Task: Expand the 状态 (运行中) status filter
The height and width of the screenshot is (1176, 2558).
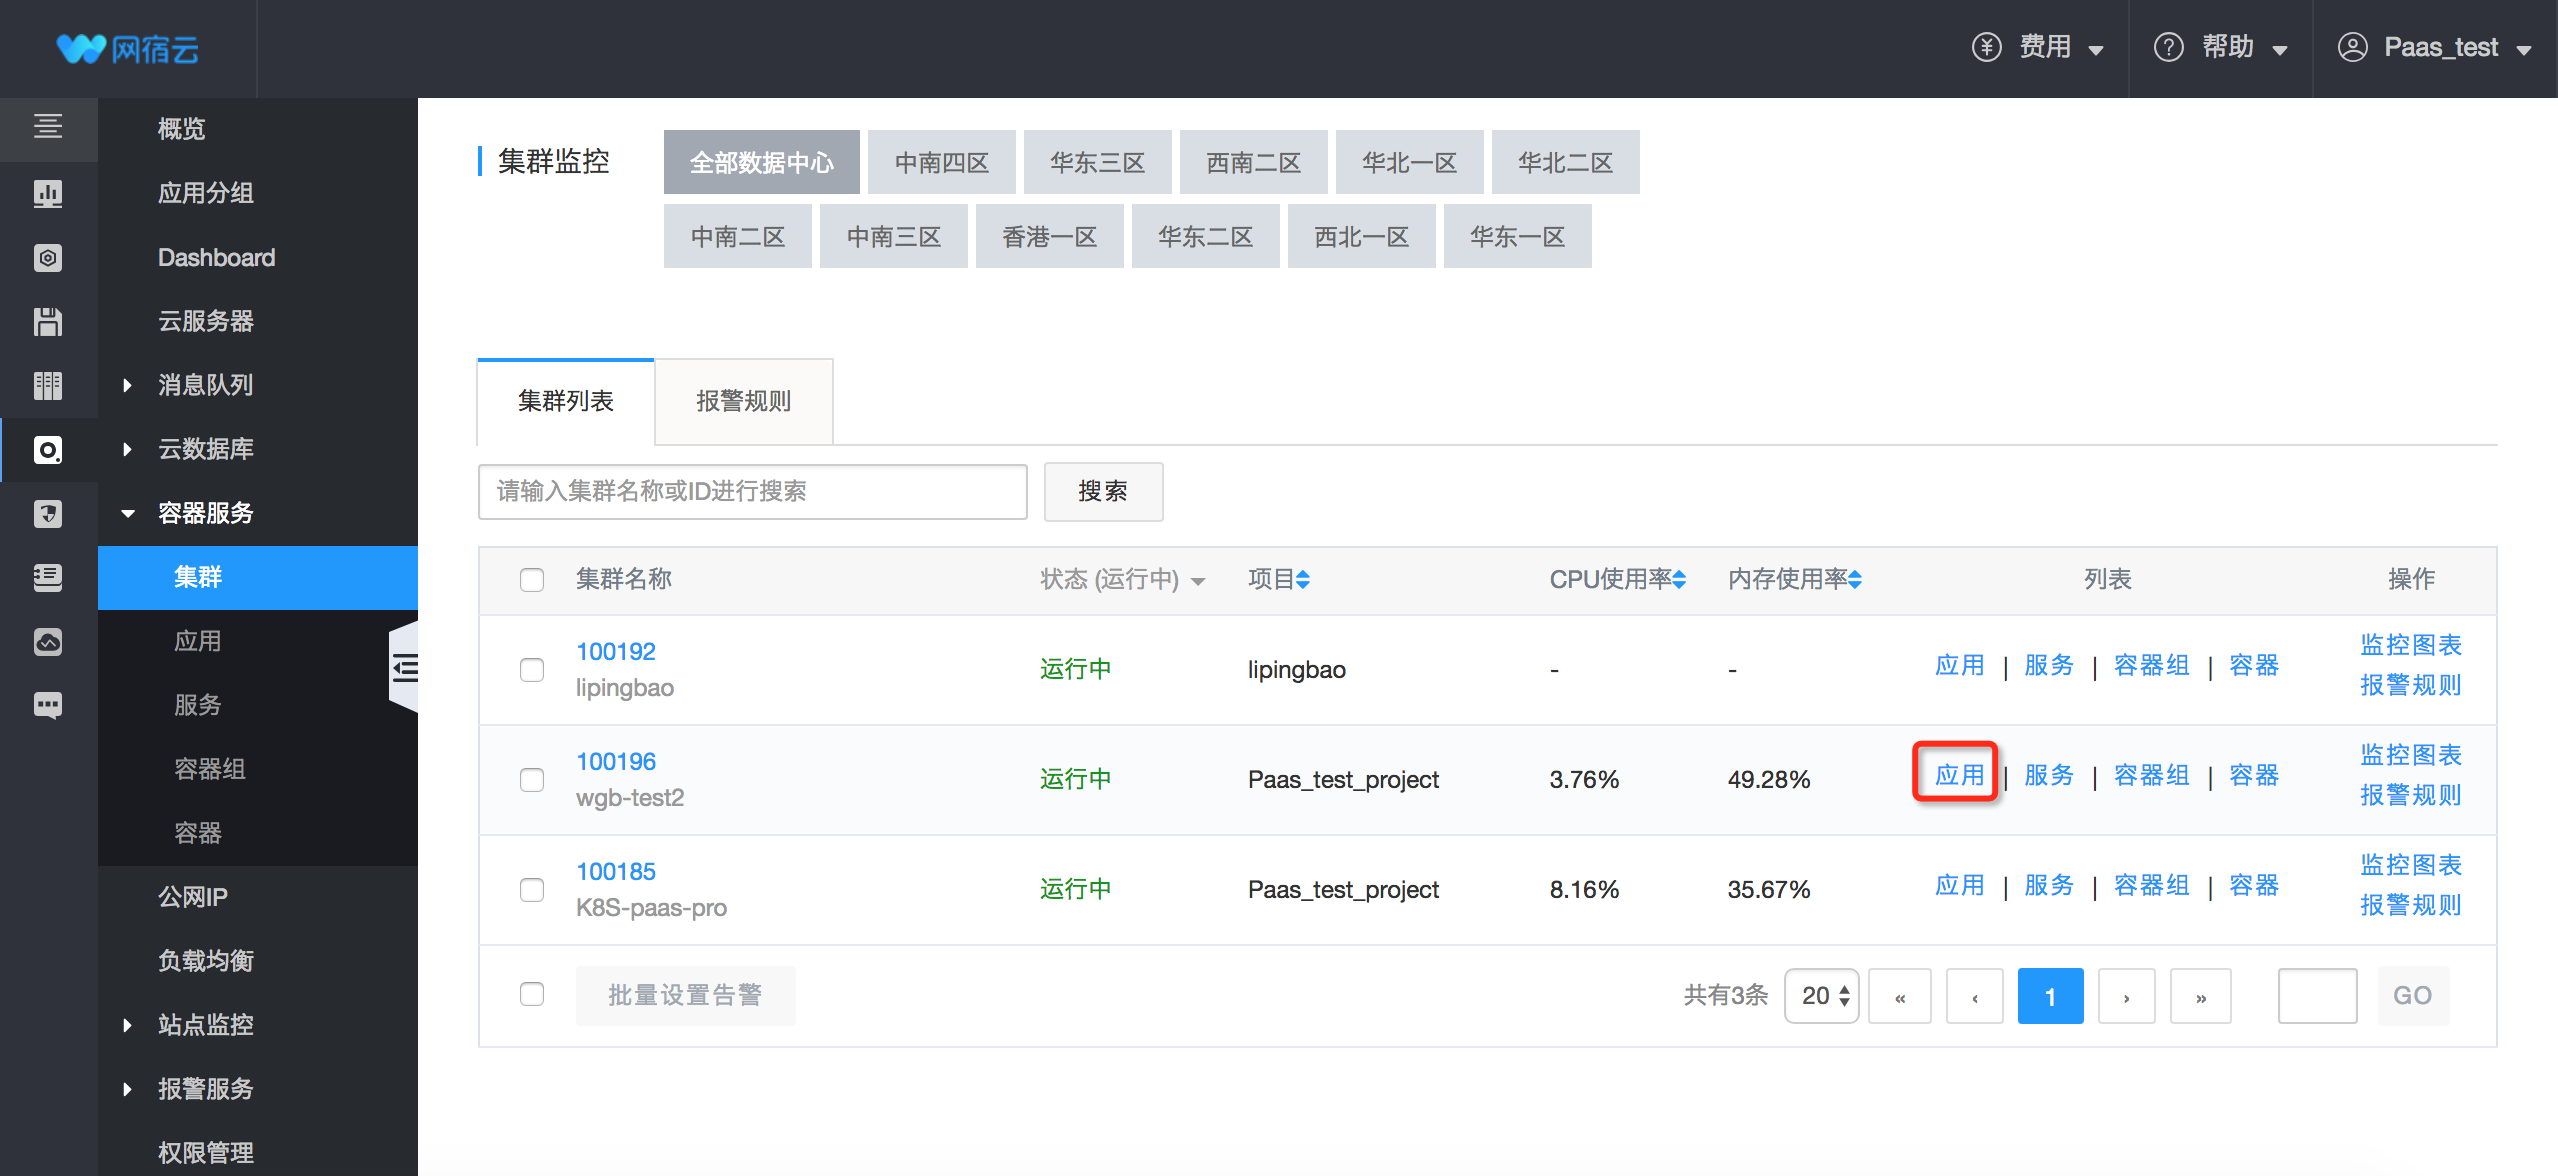Action: pyautogui.click(x=1122, y=580)
